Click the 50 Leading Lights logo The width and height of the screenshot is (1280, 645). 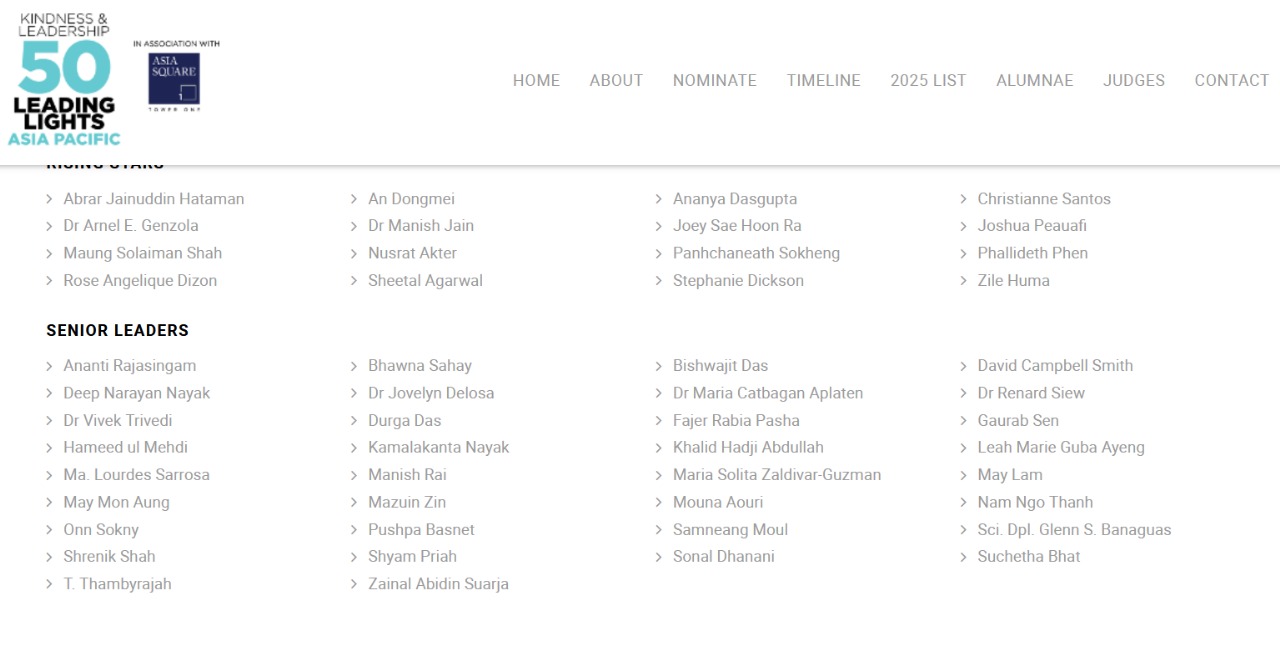point(64,80)
